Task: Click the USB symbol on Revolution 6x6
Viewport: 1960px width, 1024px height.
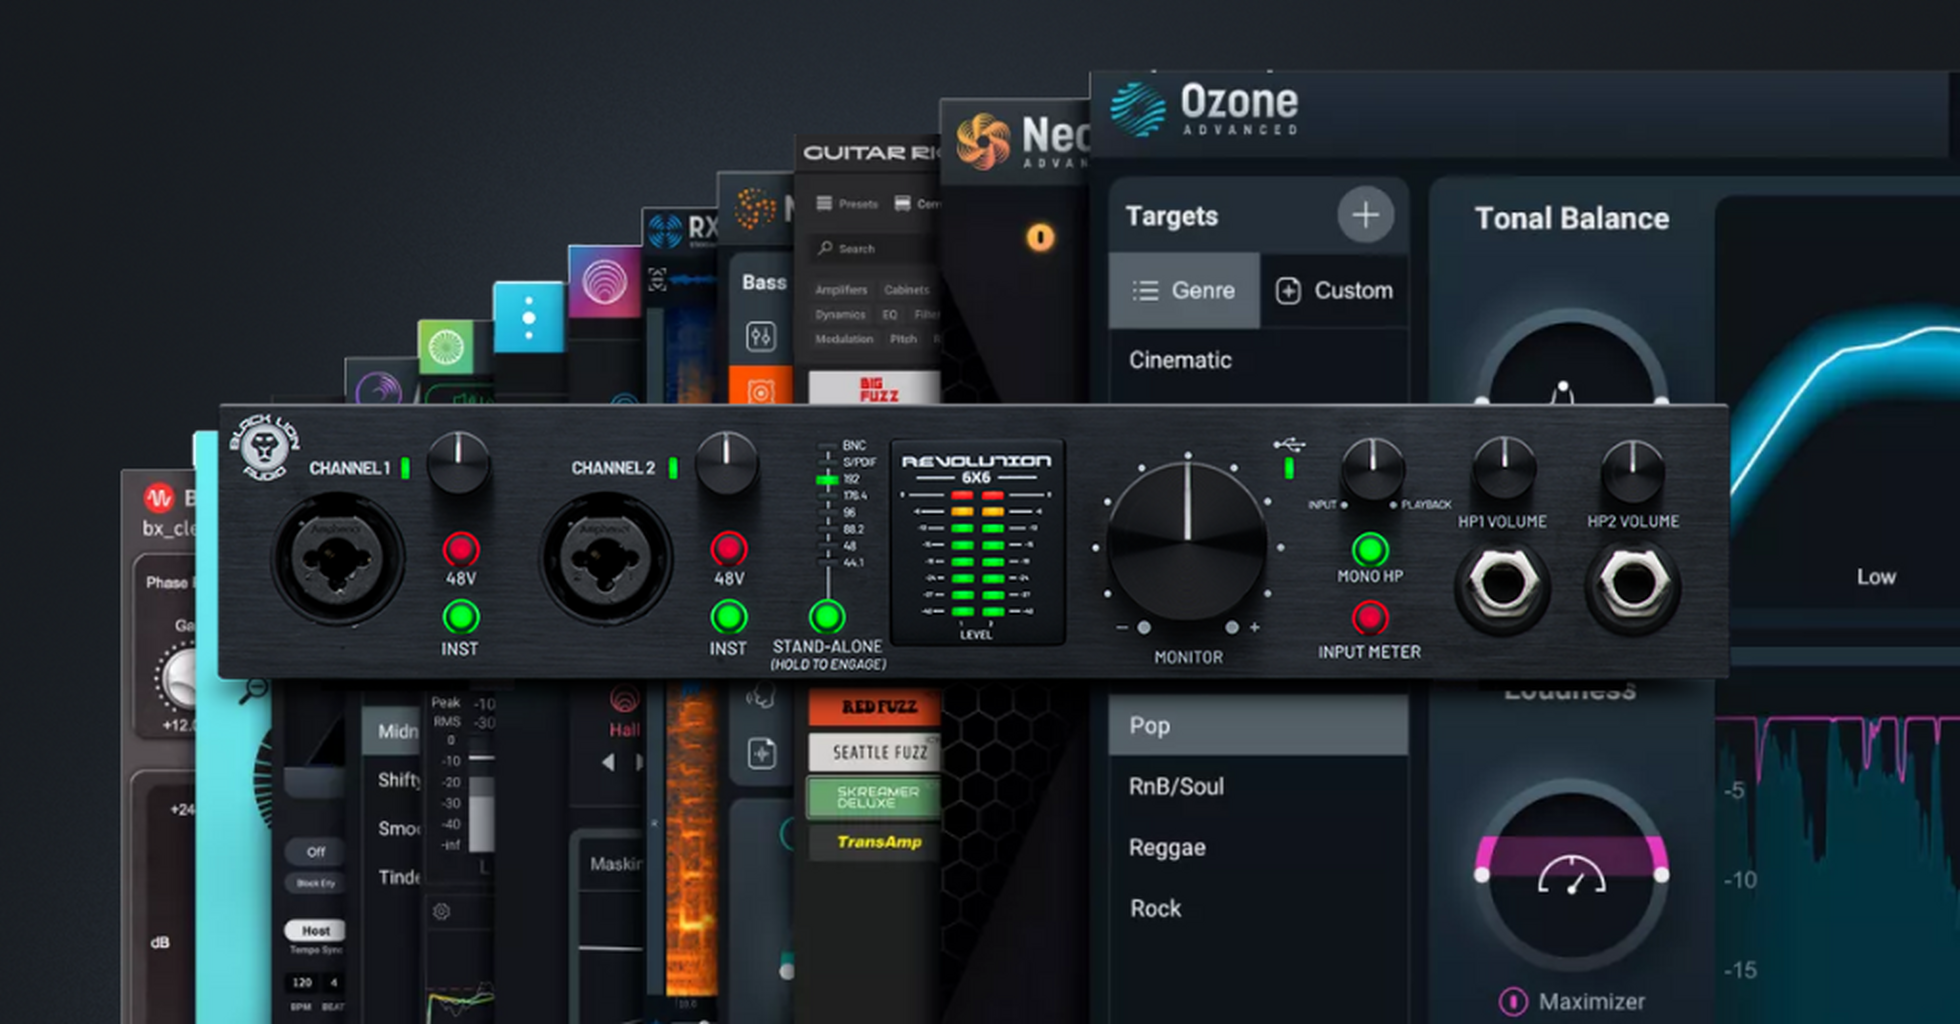Action: click(x=1289, y=444)
